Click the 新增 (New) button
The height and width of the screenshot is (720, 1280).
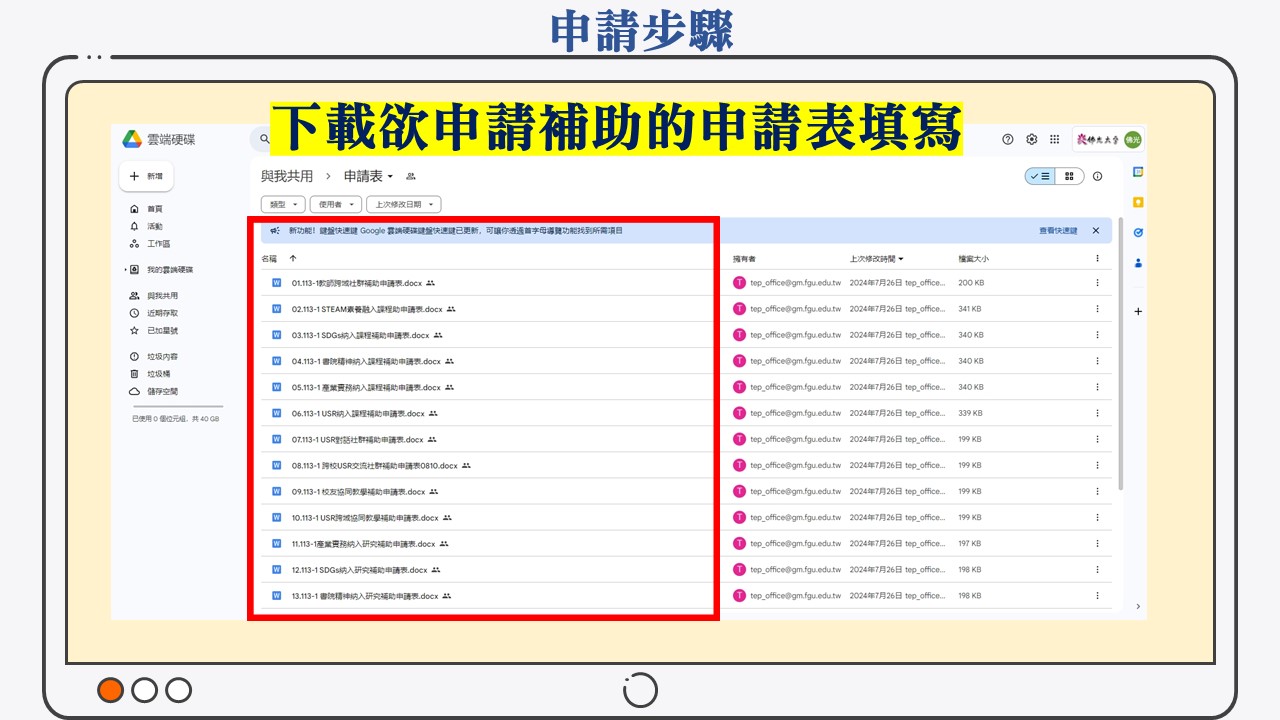coord(146,176)
